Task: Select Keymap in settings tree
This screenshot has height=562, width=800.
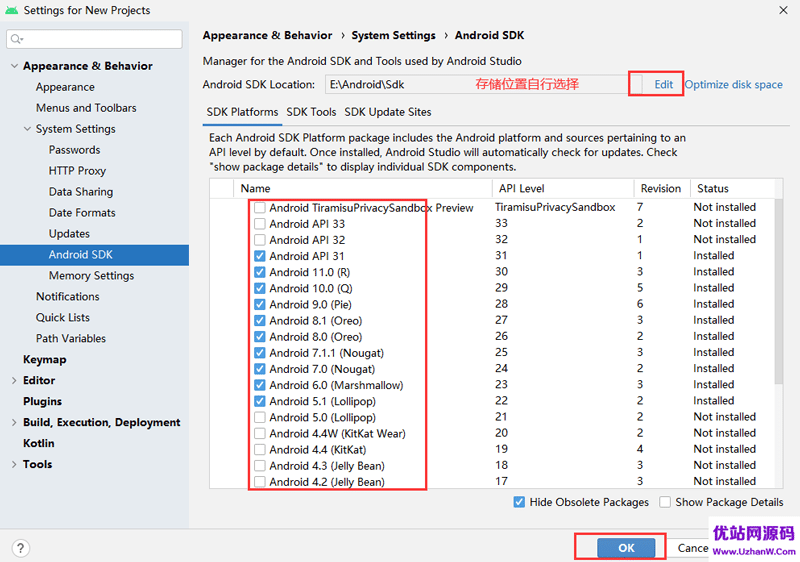Action: (x=44, y=360)
